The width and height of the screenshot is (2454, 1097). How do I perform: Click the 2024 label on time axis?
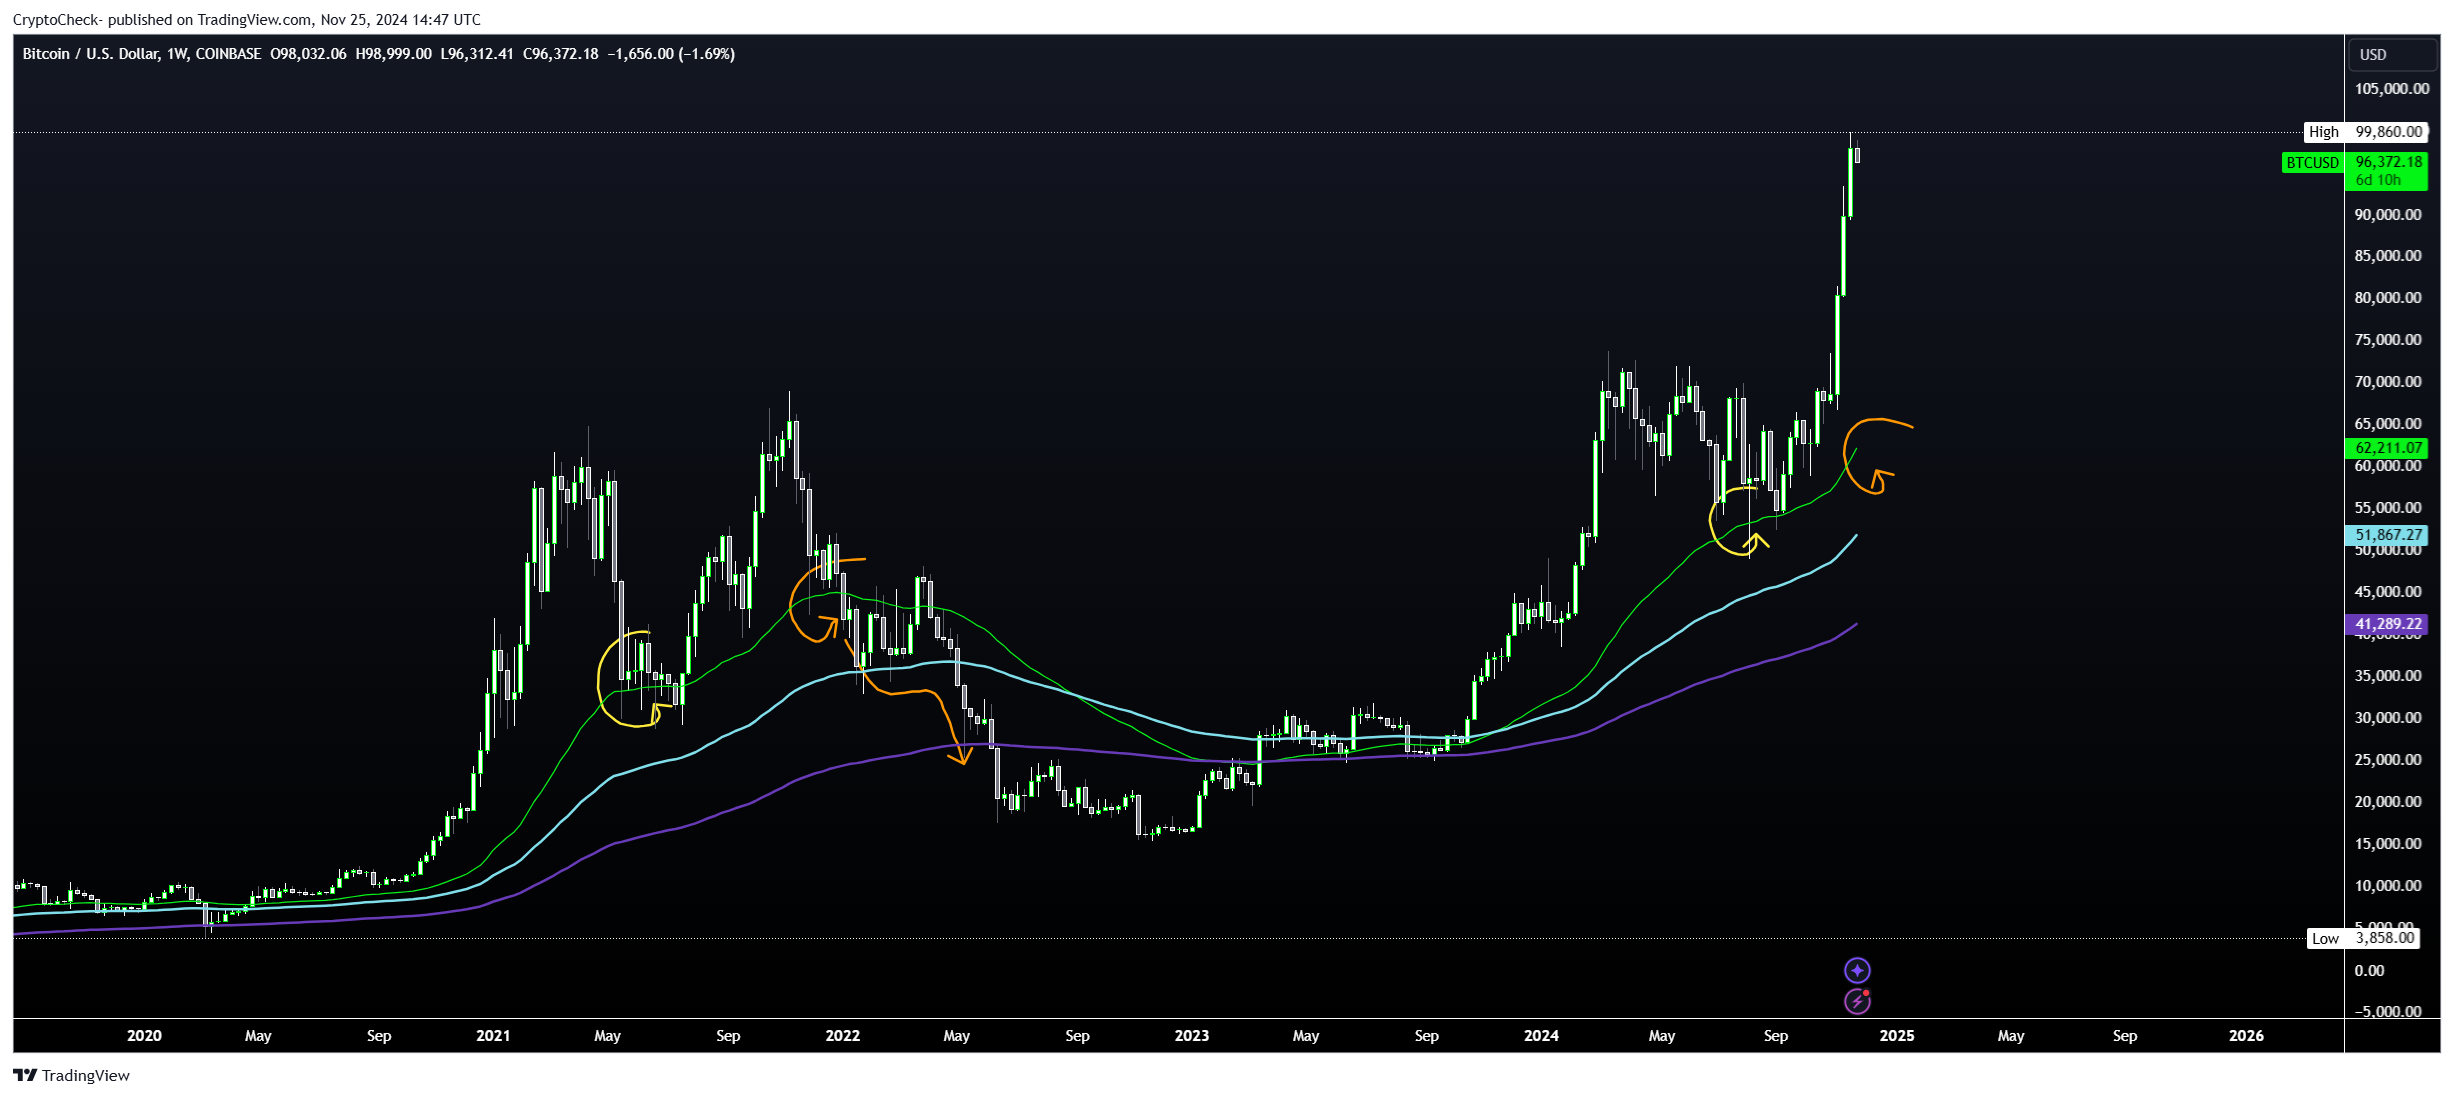coord(1541,1036)
